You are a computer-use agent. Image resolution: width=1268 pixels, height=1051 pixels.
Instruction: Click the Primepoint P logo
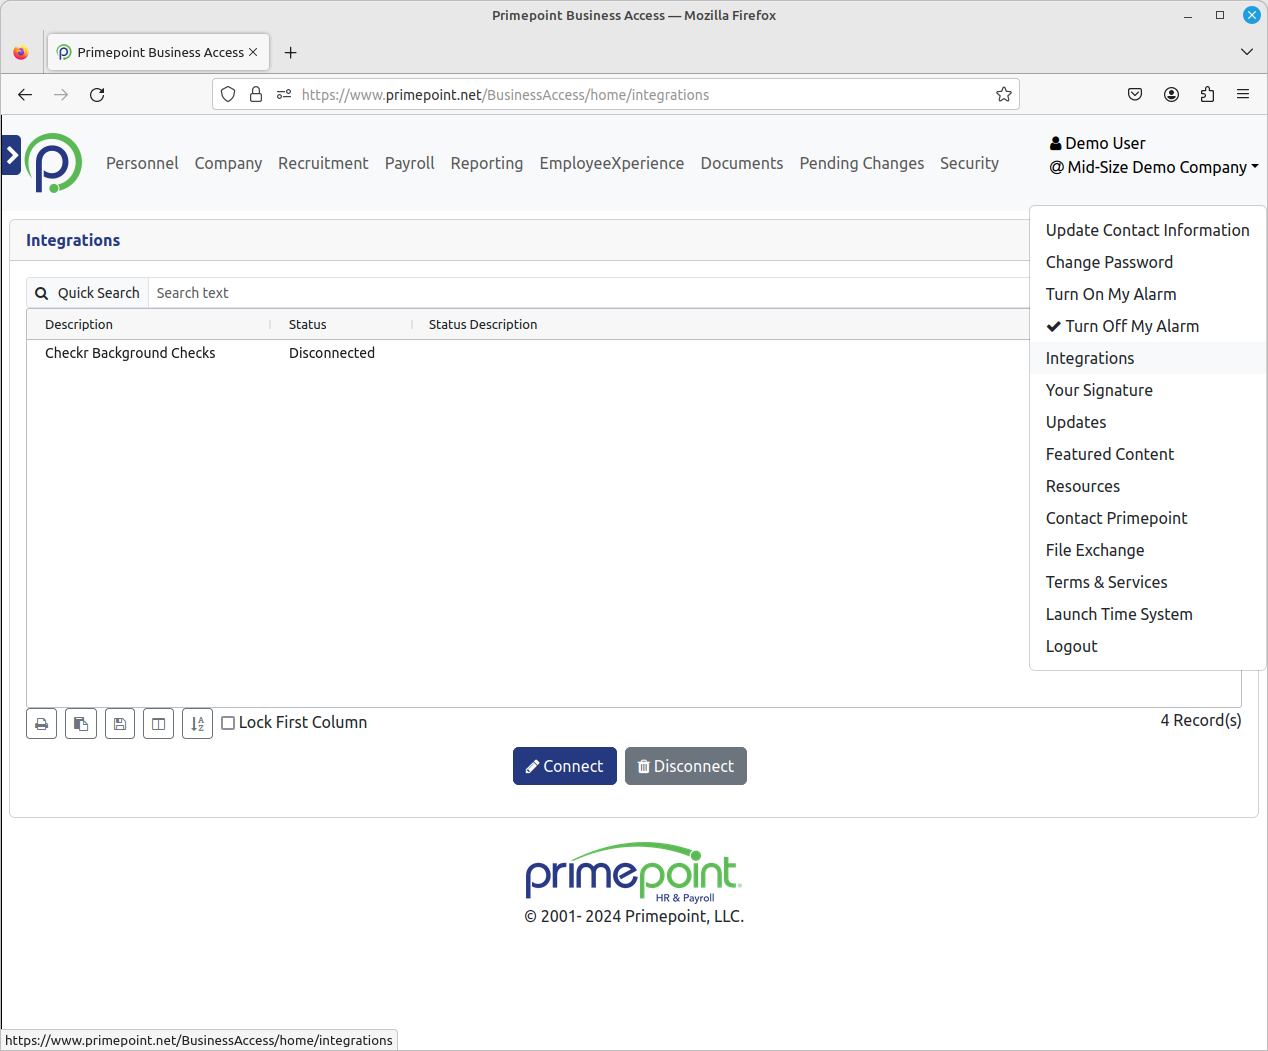(x=54, y=163)
